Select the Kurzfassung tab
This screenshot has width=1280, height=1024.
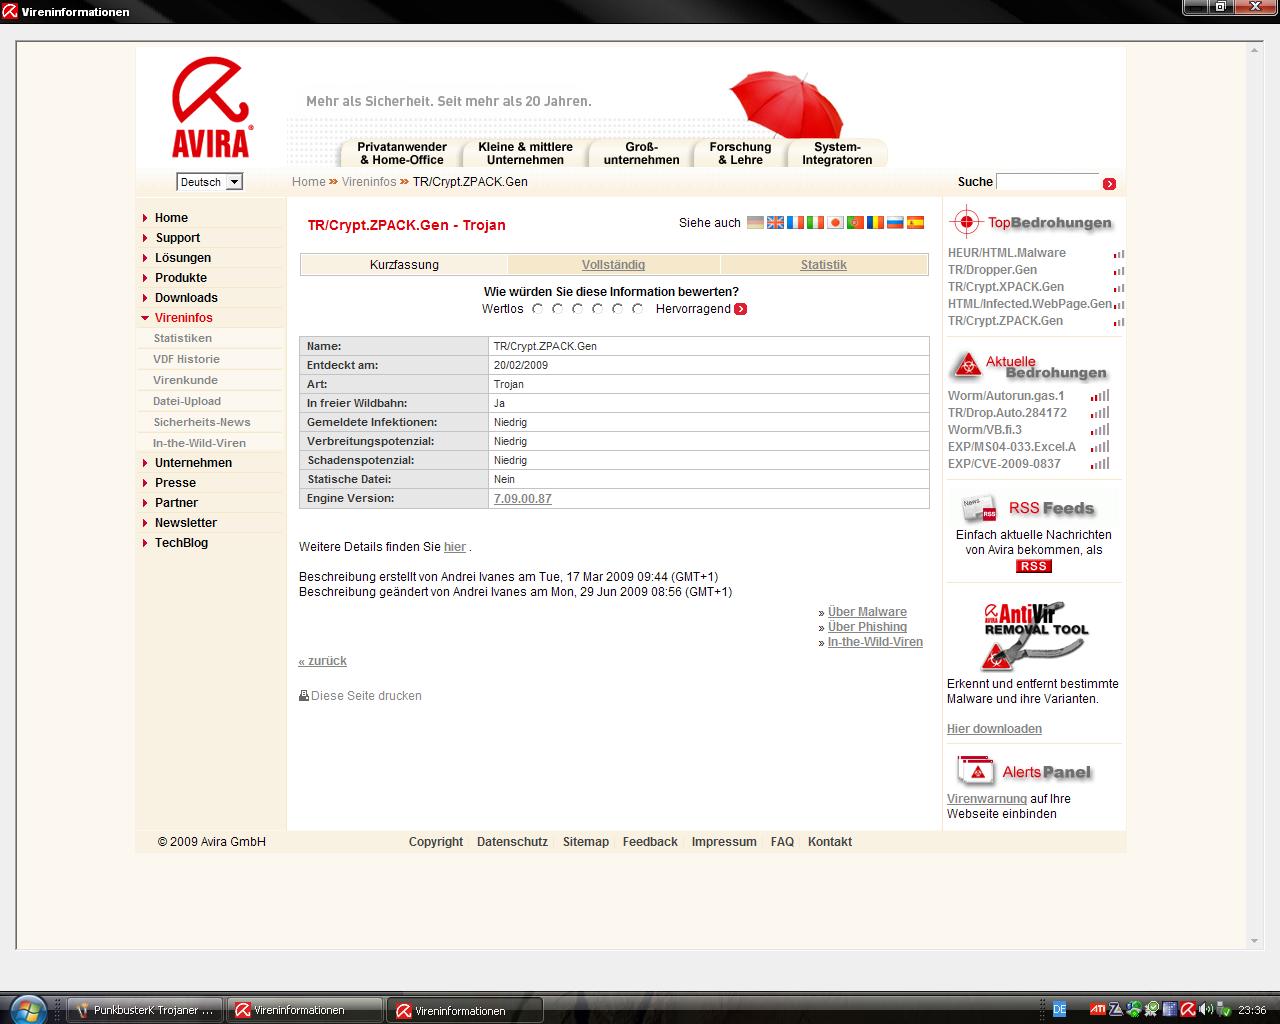point(404,265)
